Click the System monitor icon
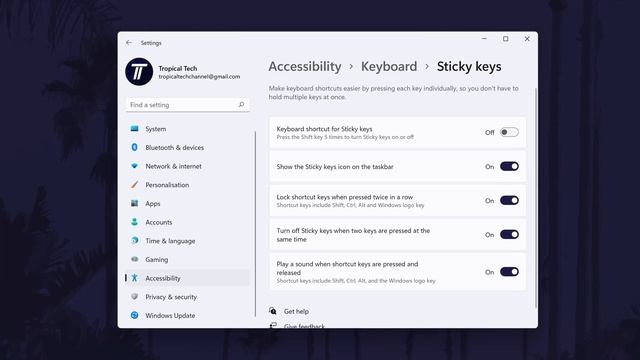The height and width of the screenshot is (360, 640). (134, 129)
